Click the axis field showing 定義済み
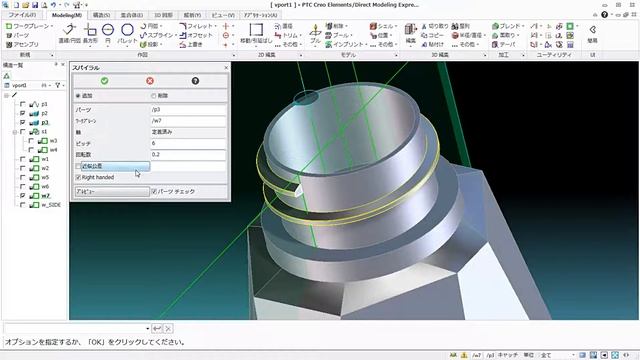The height and width of the screenshot is (360, 640). [x=188, y=132]
